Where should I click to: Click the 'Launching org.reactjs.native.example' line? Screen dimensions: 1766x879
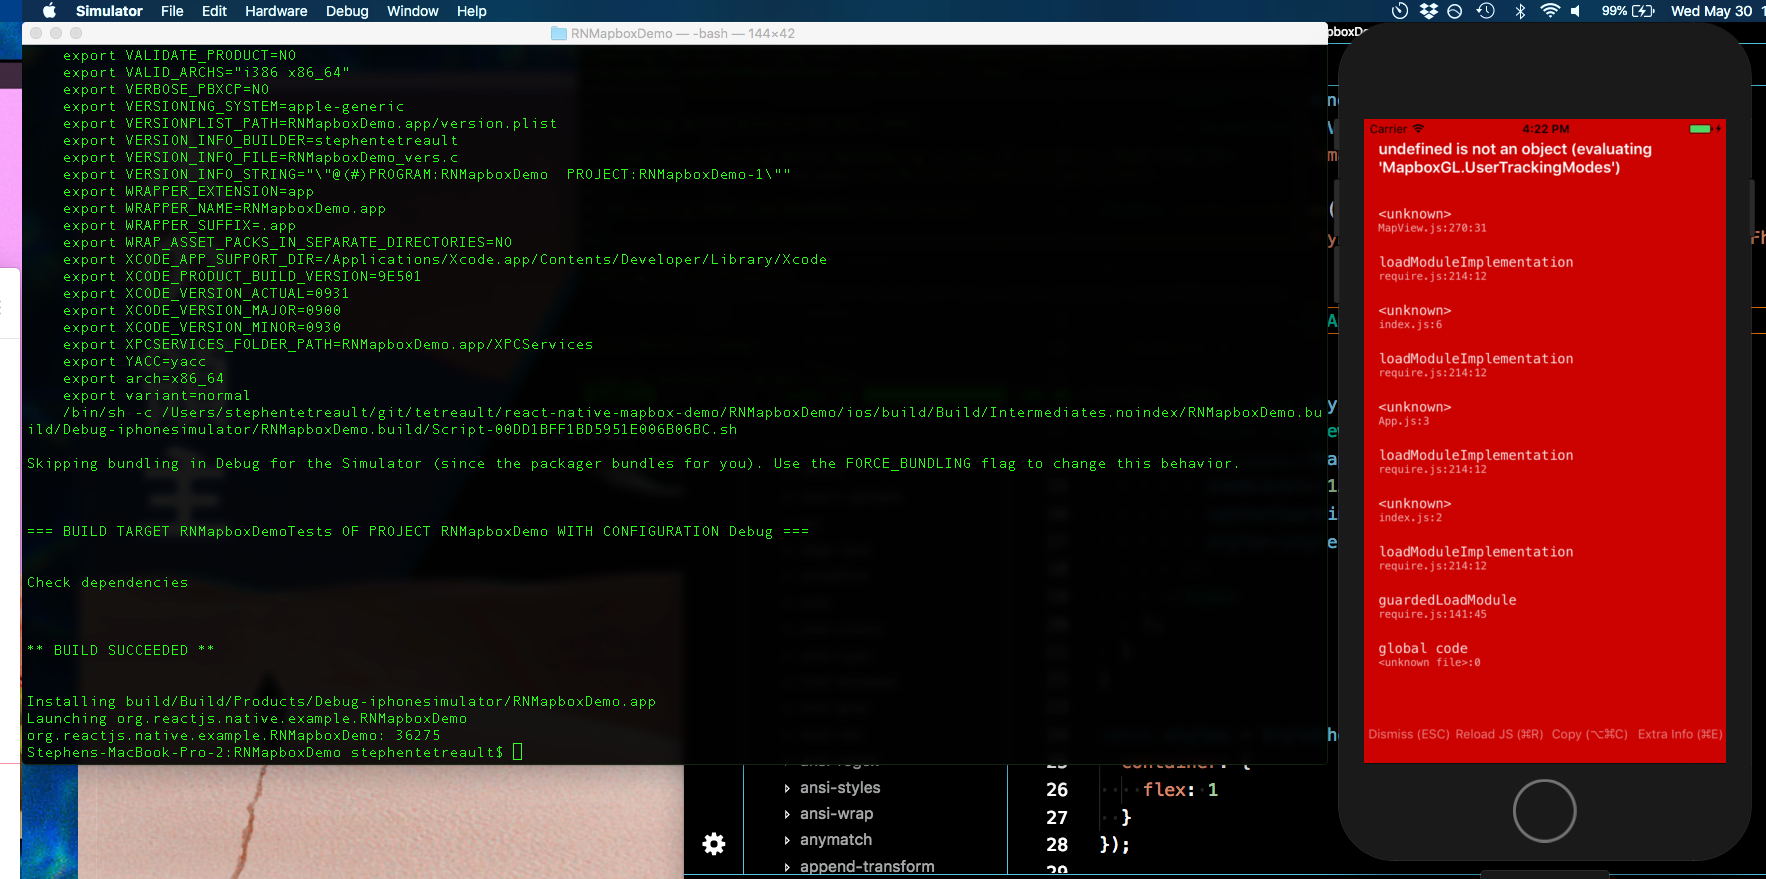coord(247,718)
